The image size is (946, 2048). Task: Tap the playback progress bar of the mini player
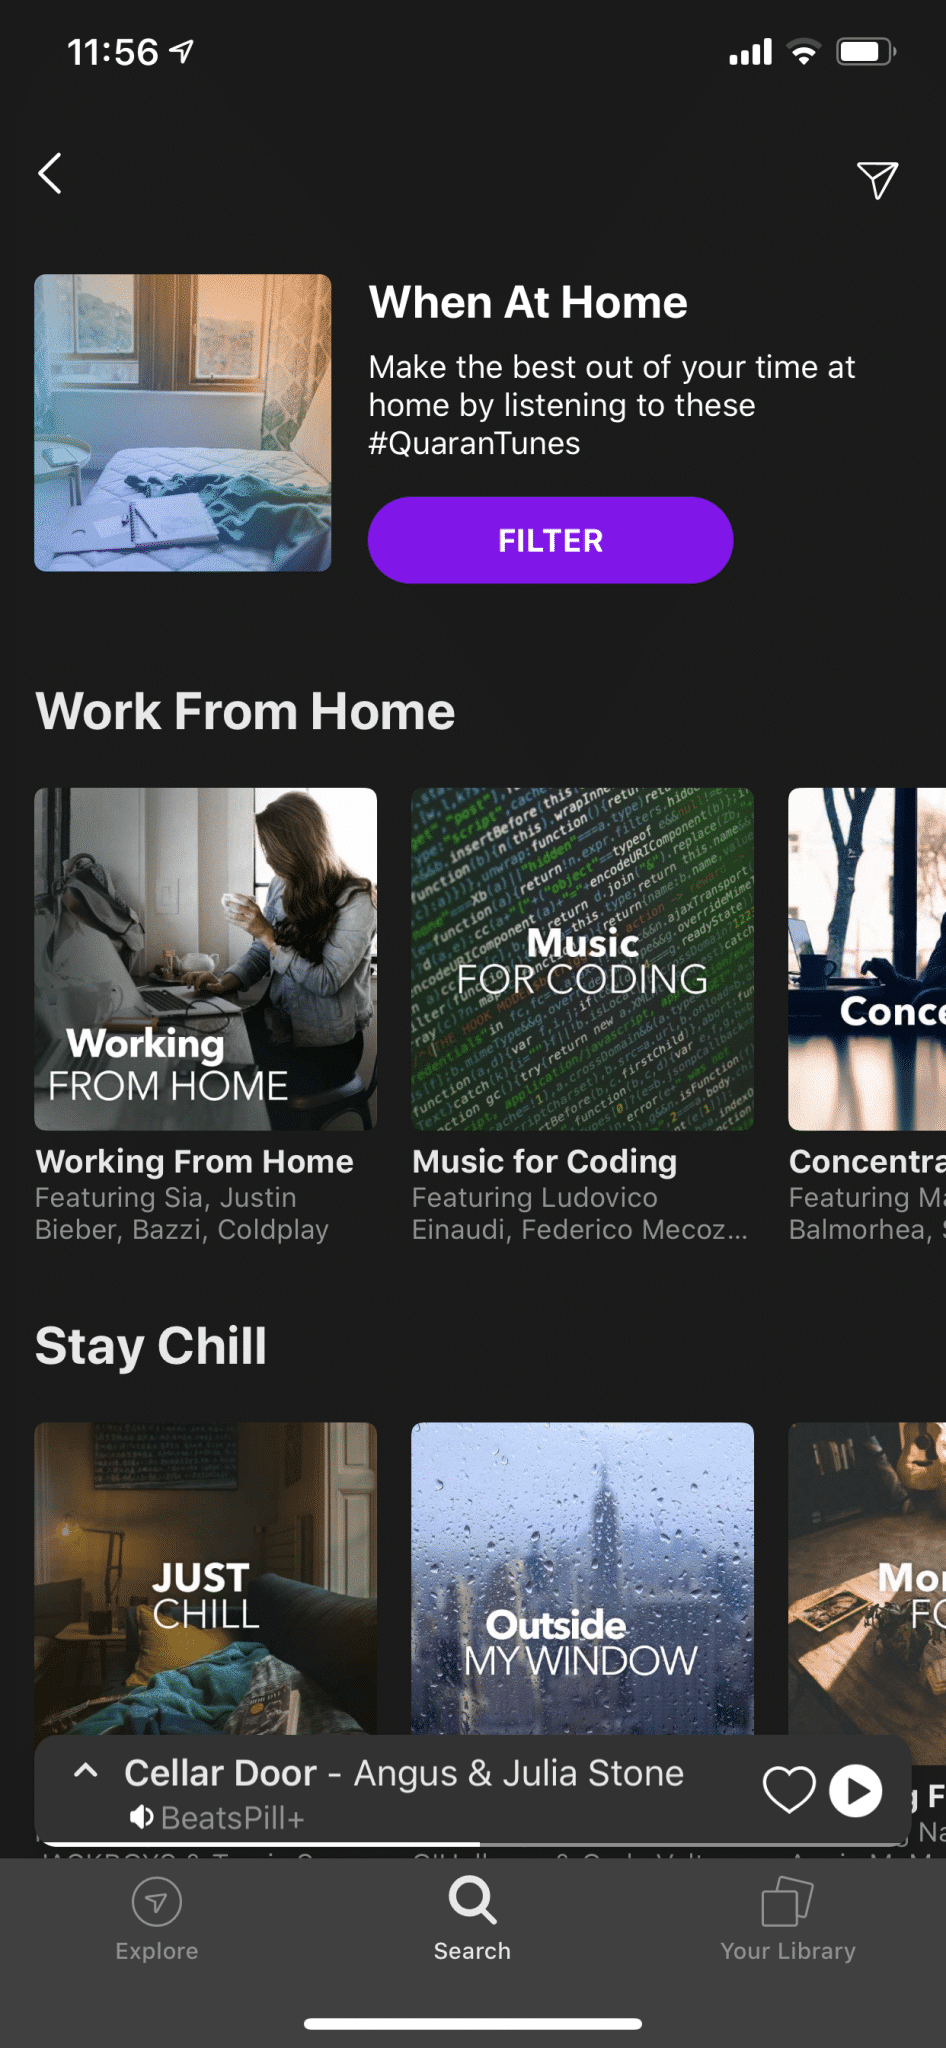pos(472,1843)
